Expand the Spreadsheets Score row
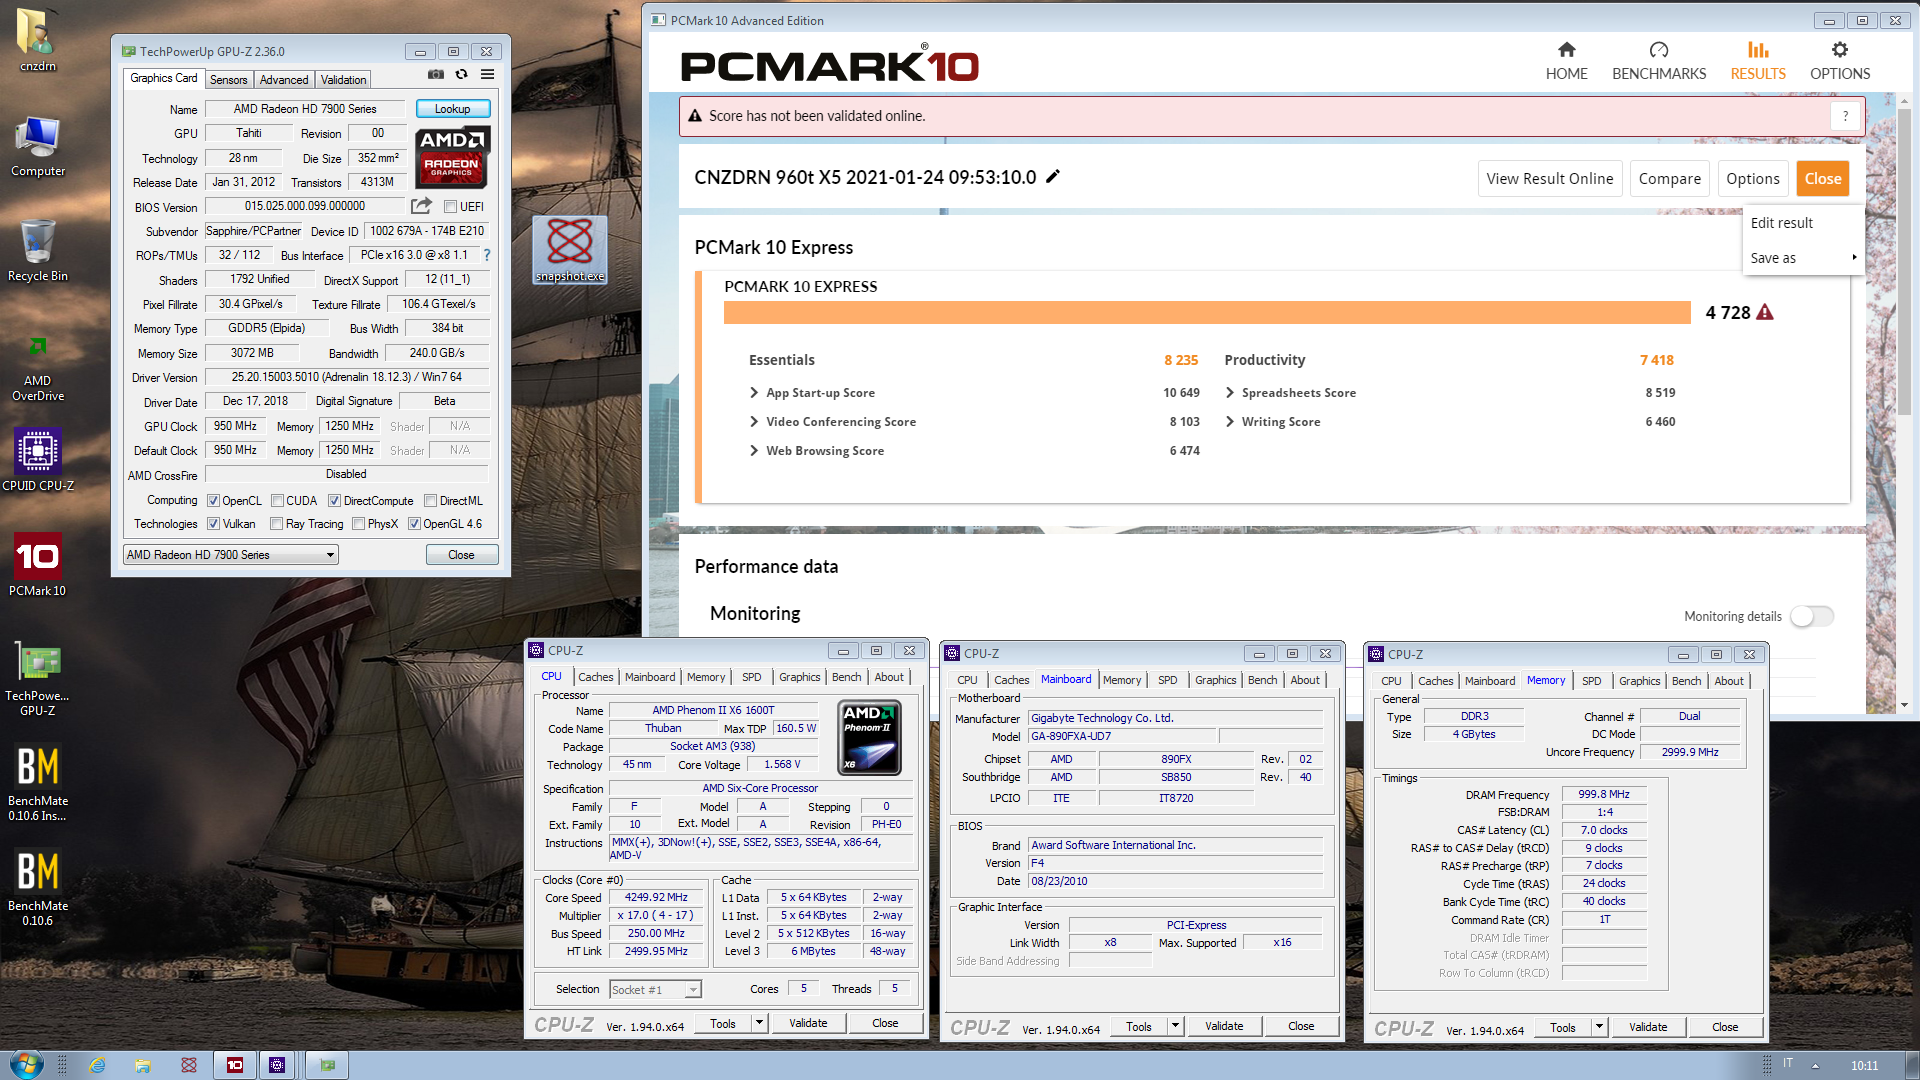Screen dimensions: 1920x1080 [x=1230, y=393]
